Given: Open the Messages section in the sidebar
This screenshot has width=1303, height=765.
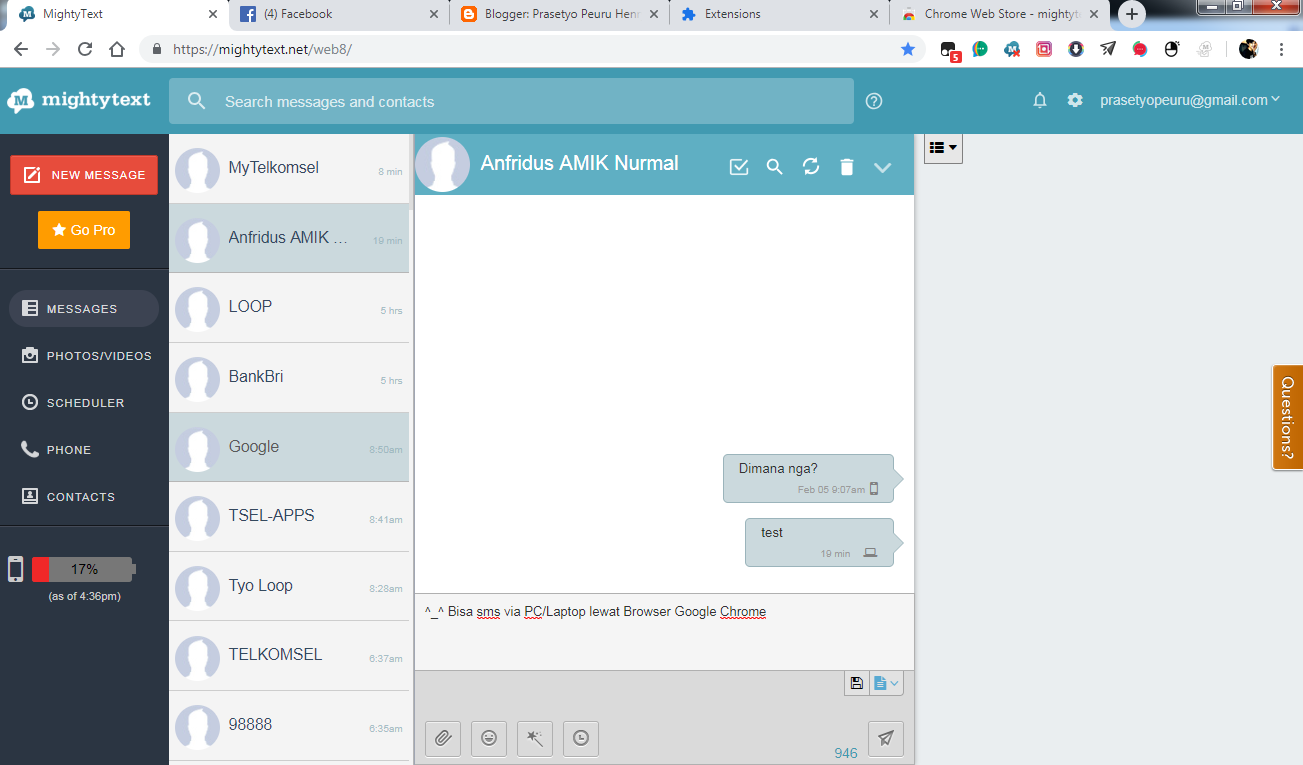Looking at the screenshot, I should coord(84,309).
